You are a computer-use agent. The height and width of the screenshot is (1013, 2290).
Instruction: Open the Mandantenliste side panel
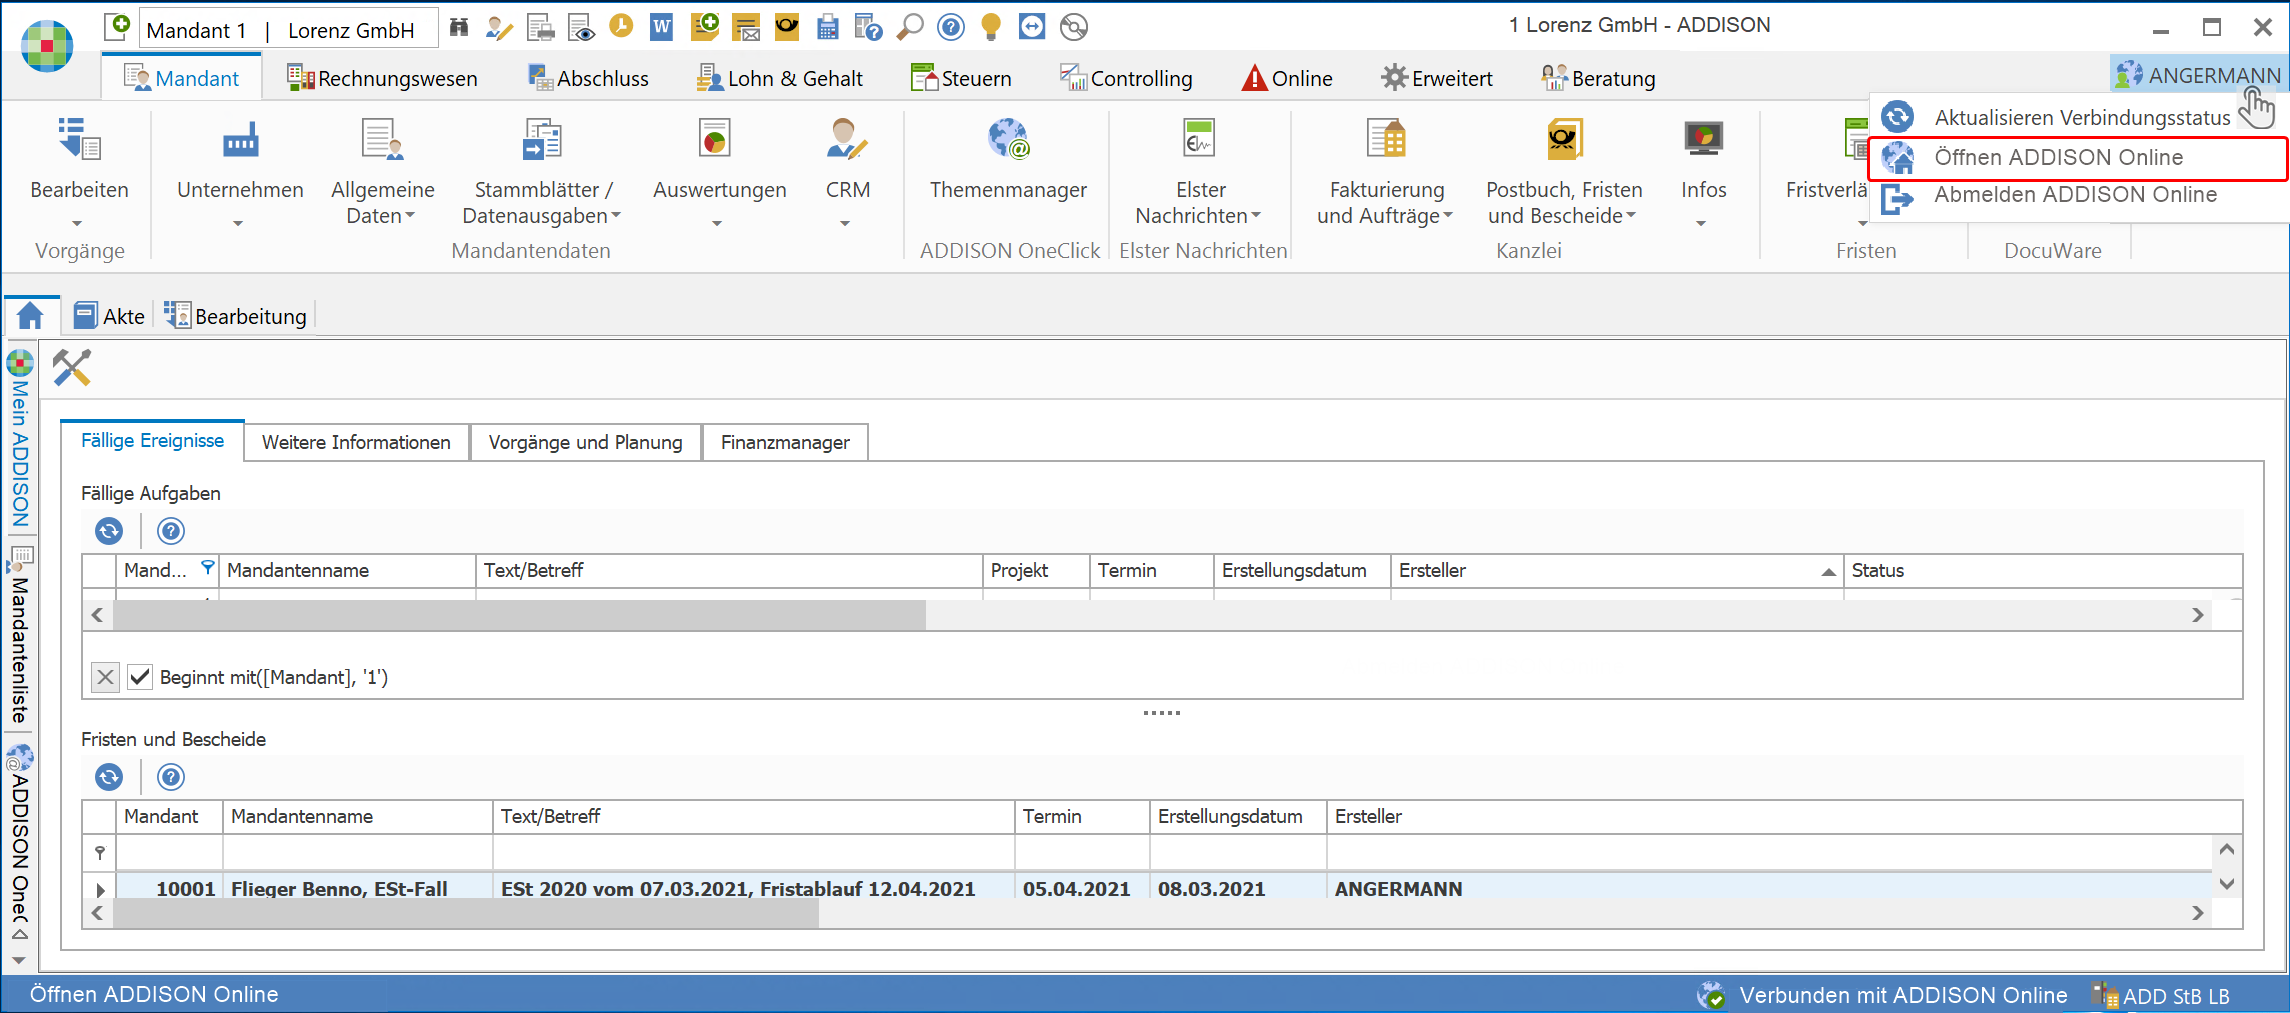click(x=20, y=637)
